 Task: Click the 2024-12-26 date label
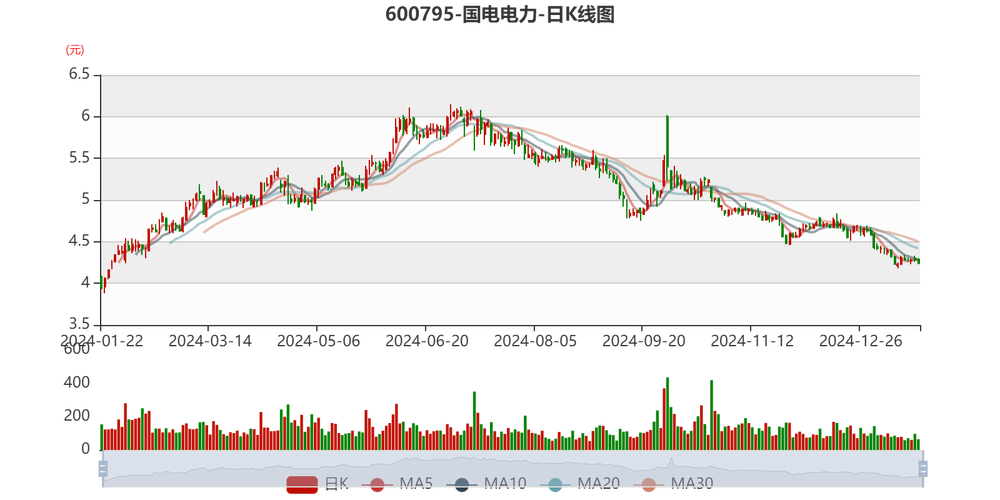point(861,341)
